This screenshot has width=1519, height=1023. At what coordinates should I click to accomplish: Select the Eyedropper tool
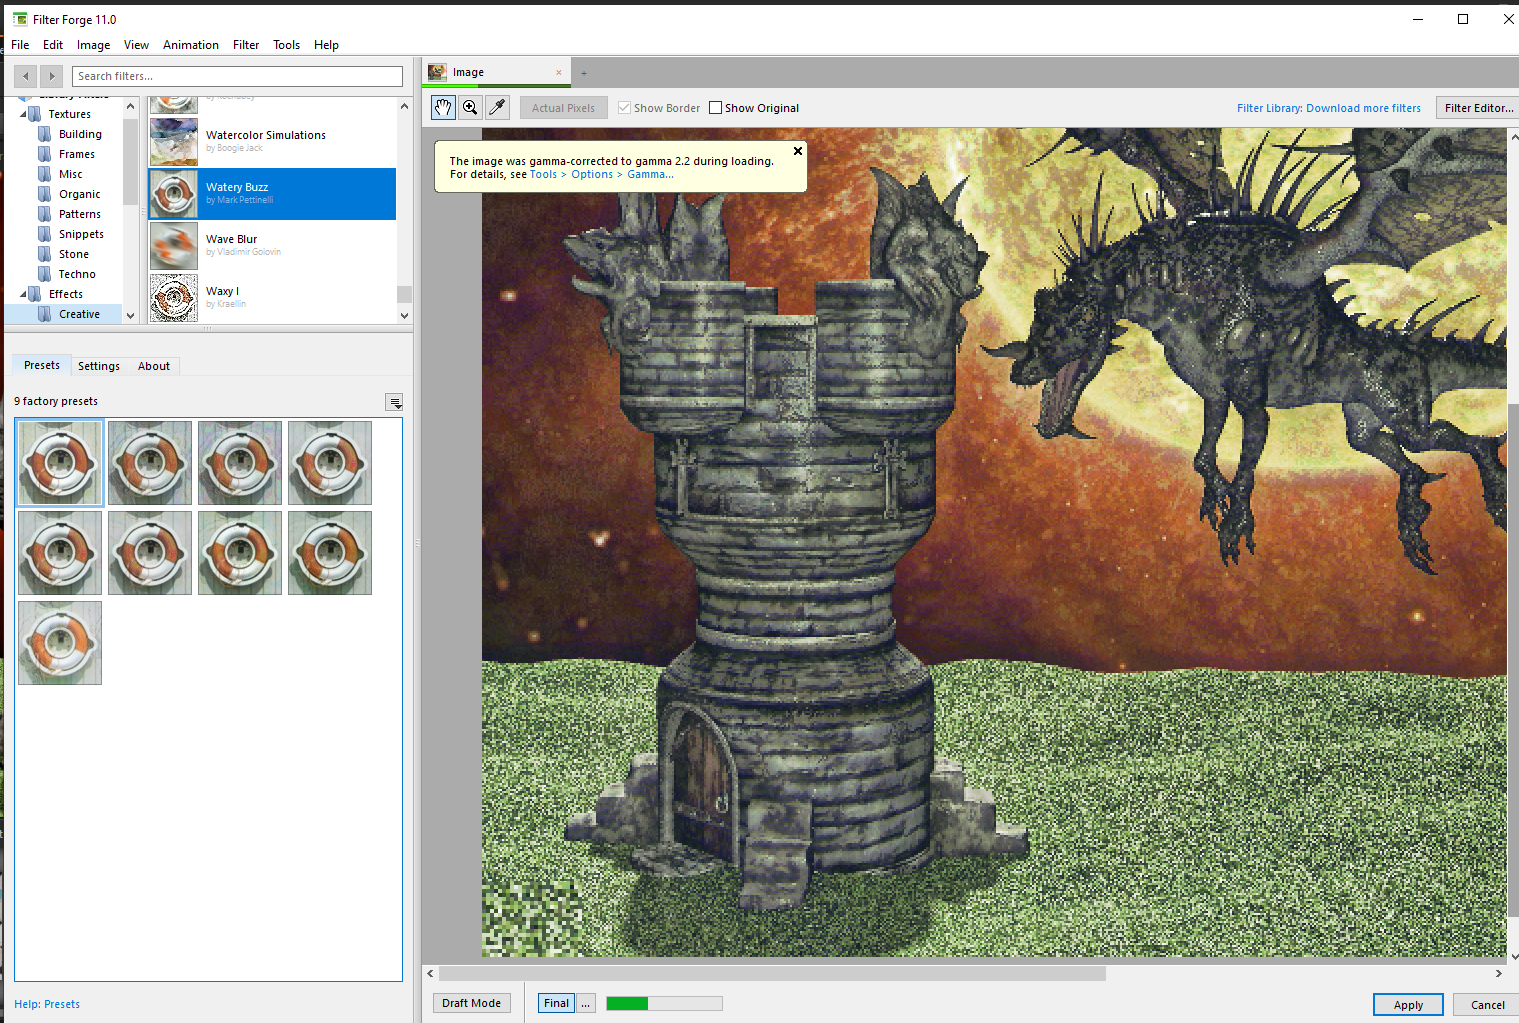pos(497,108)
